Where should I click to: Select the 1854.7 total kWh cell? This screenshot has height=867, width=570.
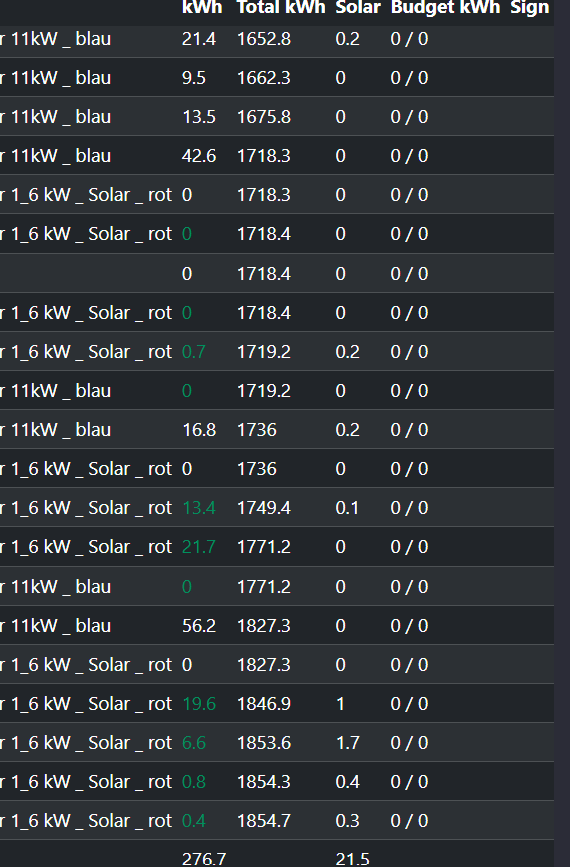[x=264, y=821]
